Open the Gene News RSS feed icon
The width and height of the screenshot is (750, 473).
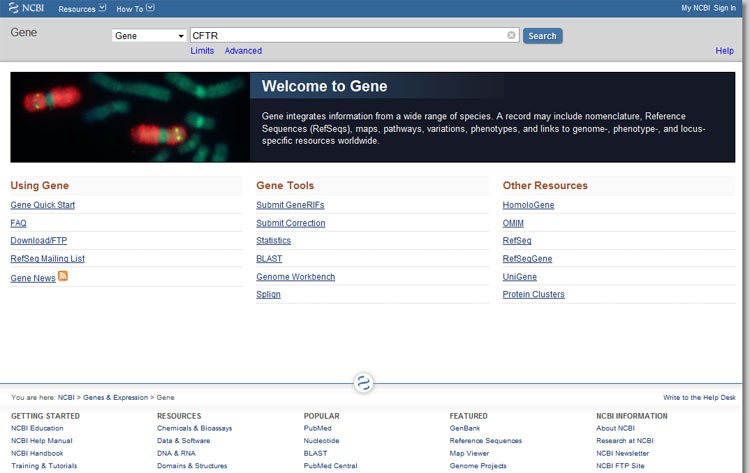[63, 276]
